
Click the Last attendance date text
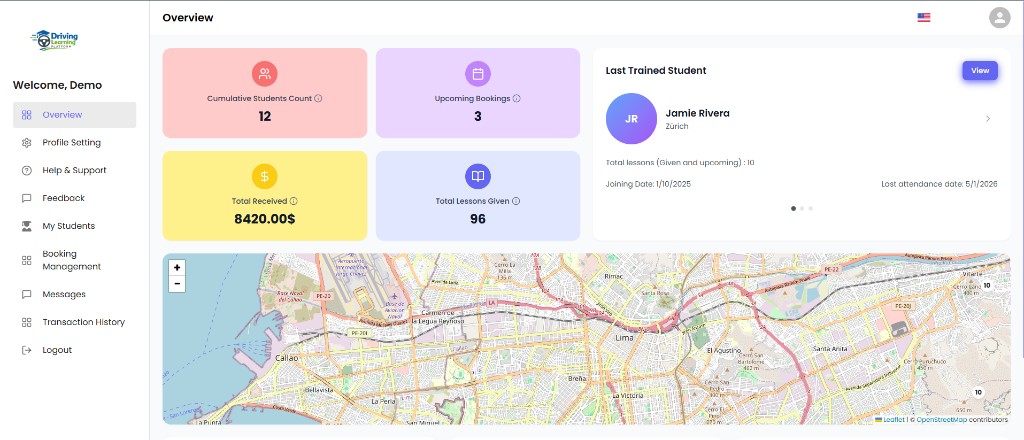point(939,184)
